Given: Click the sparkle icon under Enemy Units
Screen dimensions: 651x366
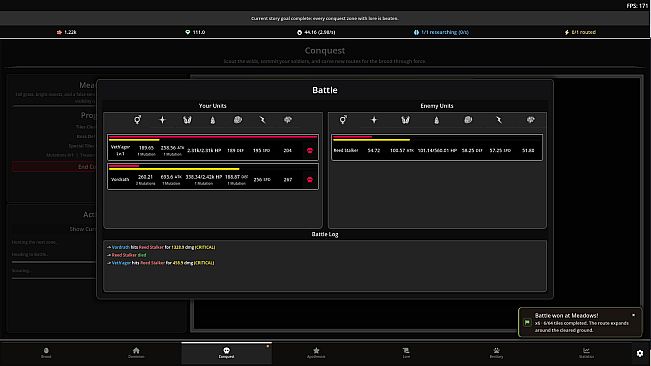Looking at the screenshot, I should click(374, 120).
